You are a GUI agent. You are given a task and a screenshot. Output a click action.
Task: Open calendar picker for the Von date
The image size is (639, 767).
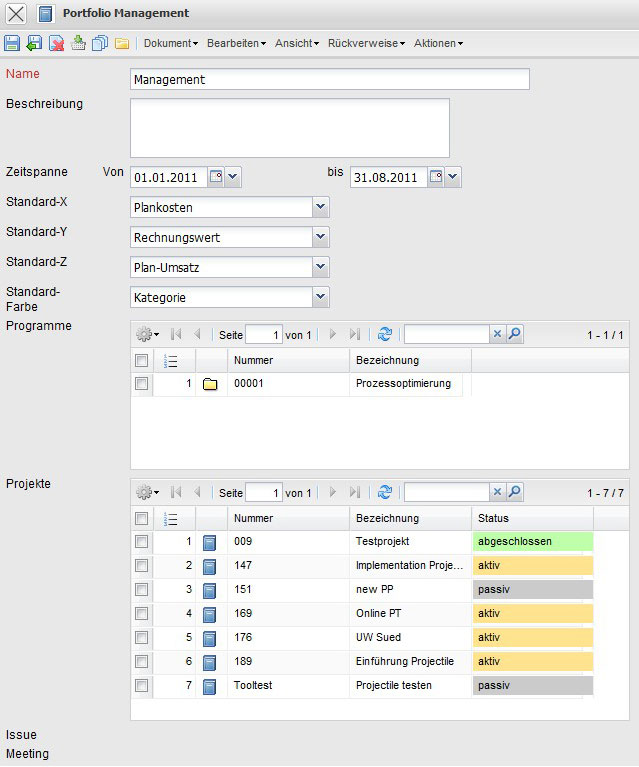click(215, 177)
